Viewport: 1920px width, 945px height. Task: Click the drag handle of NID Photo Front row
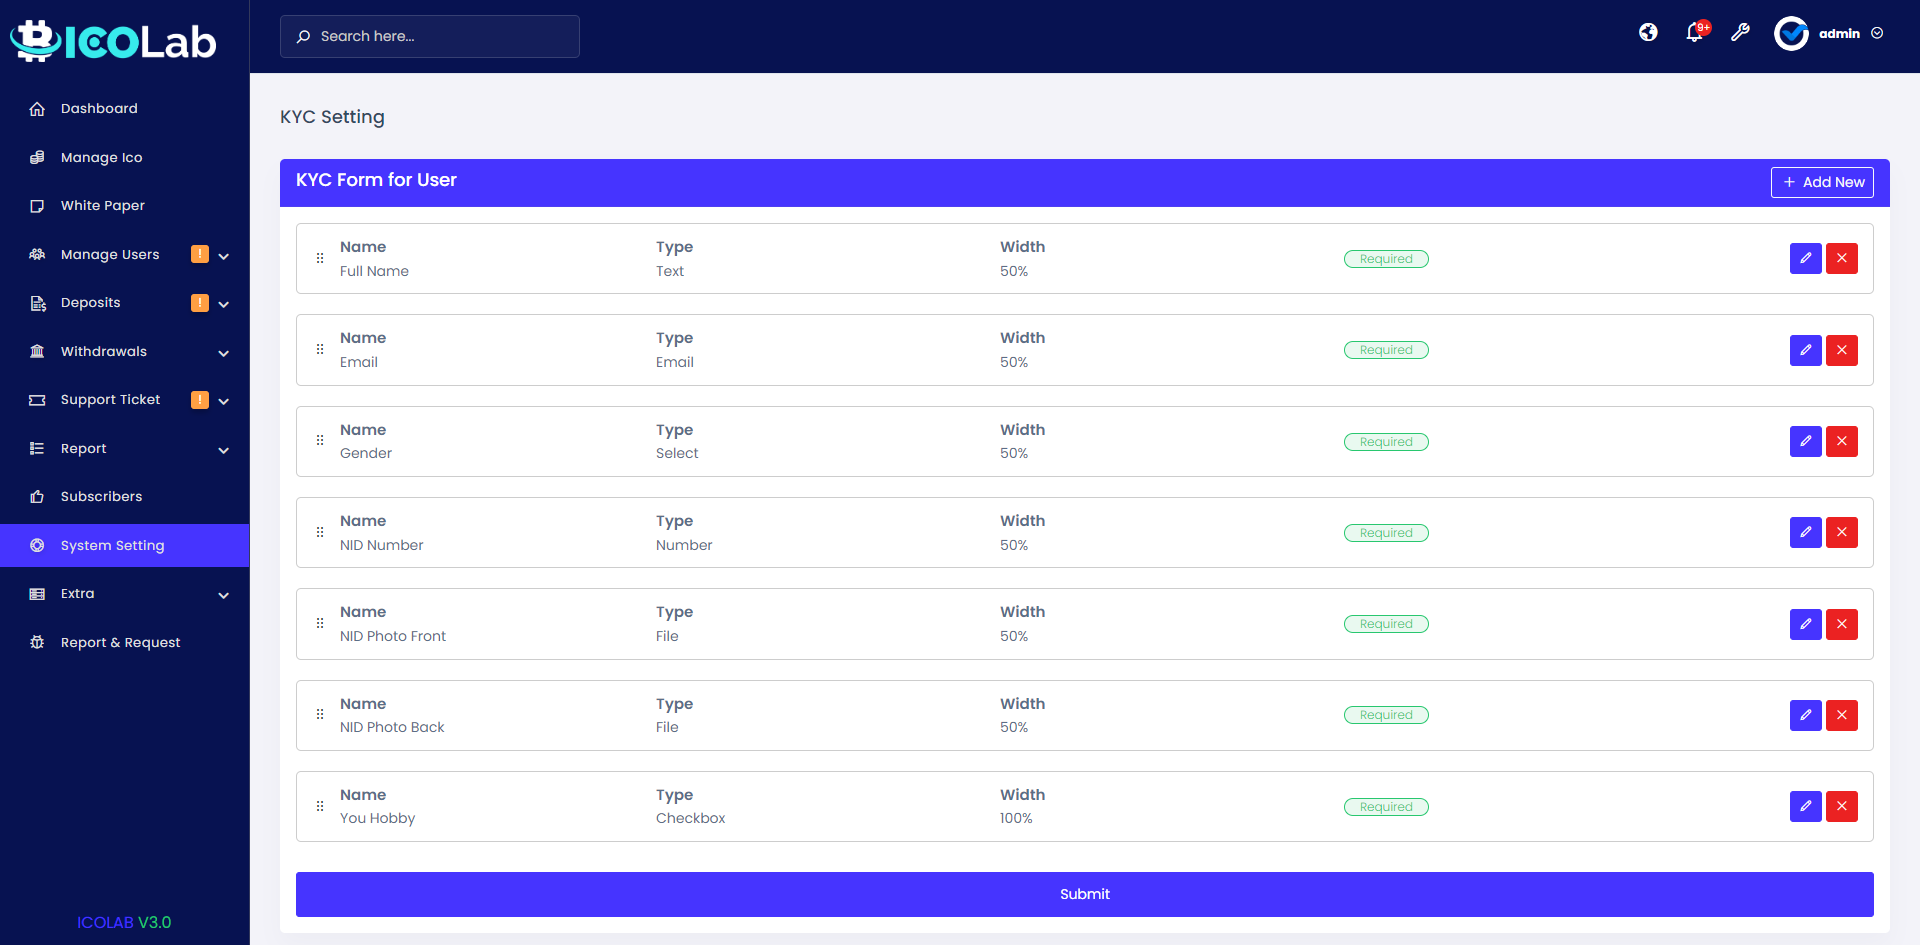(320, 624)
